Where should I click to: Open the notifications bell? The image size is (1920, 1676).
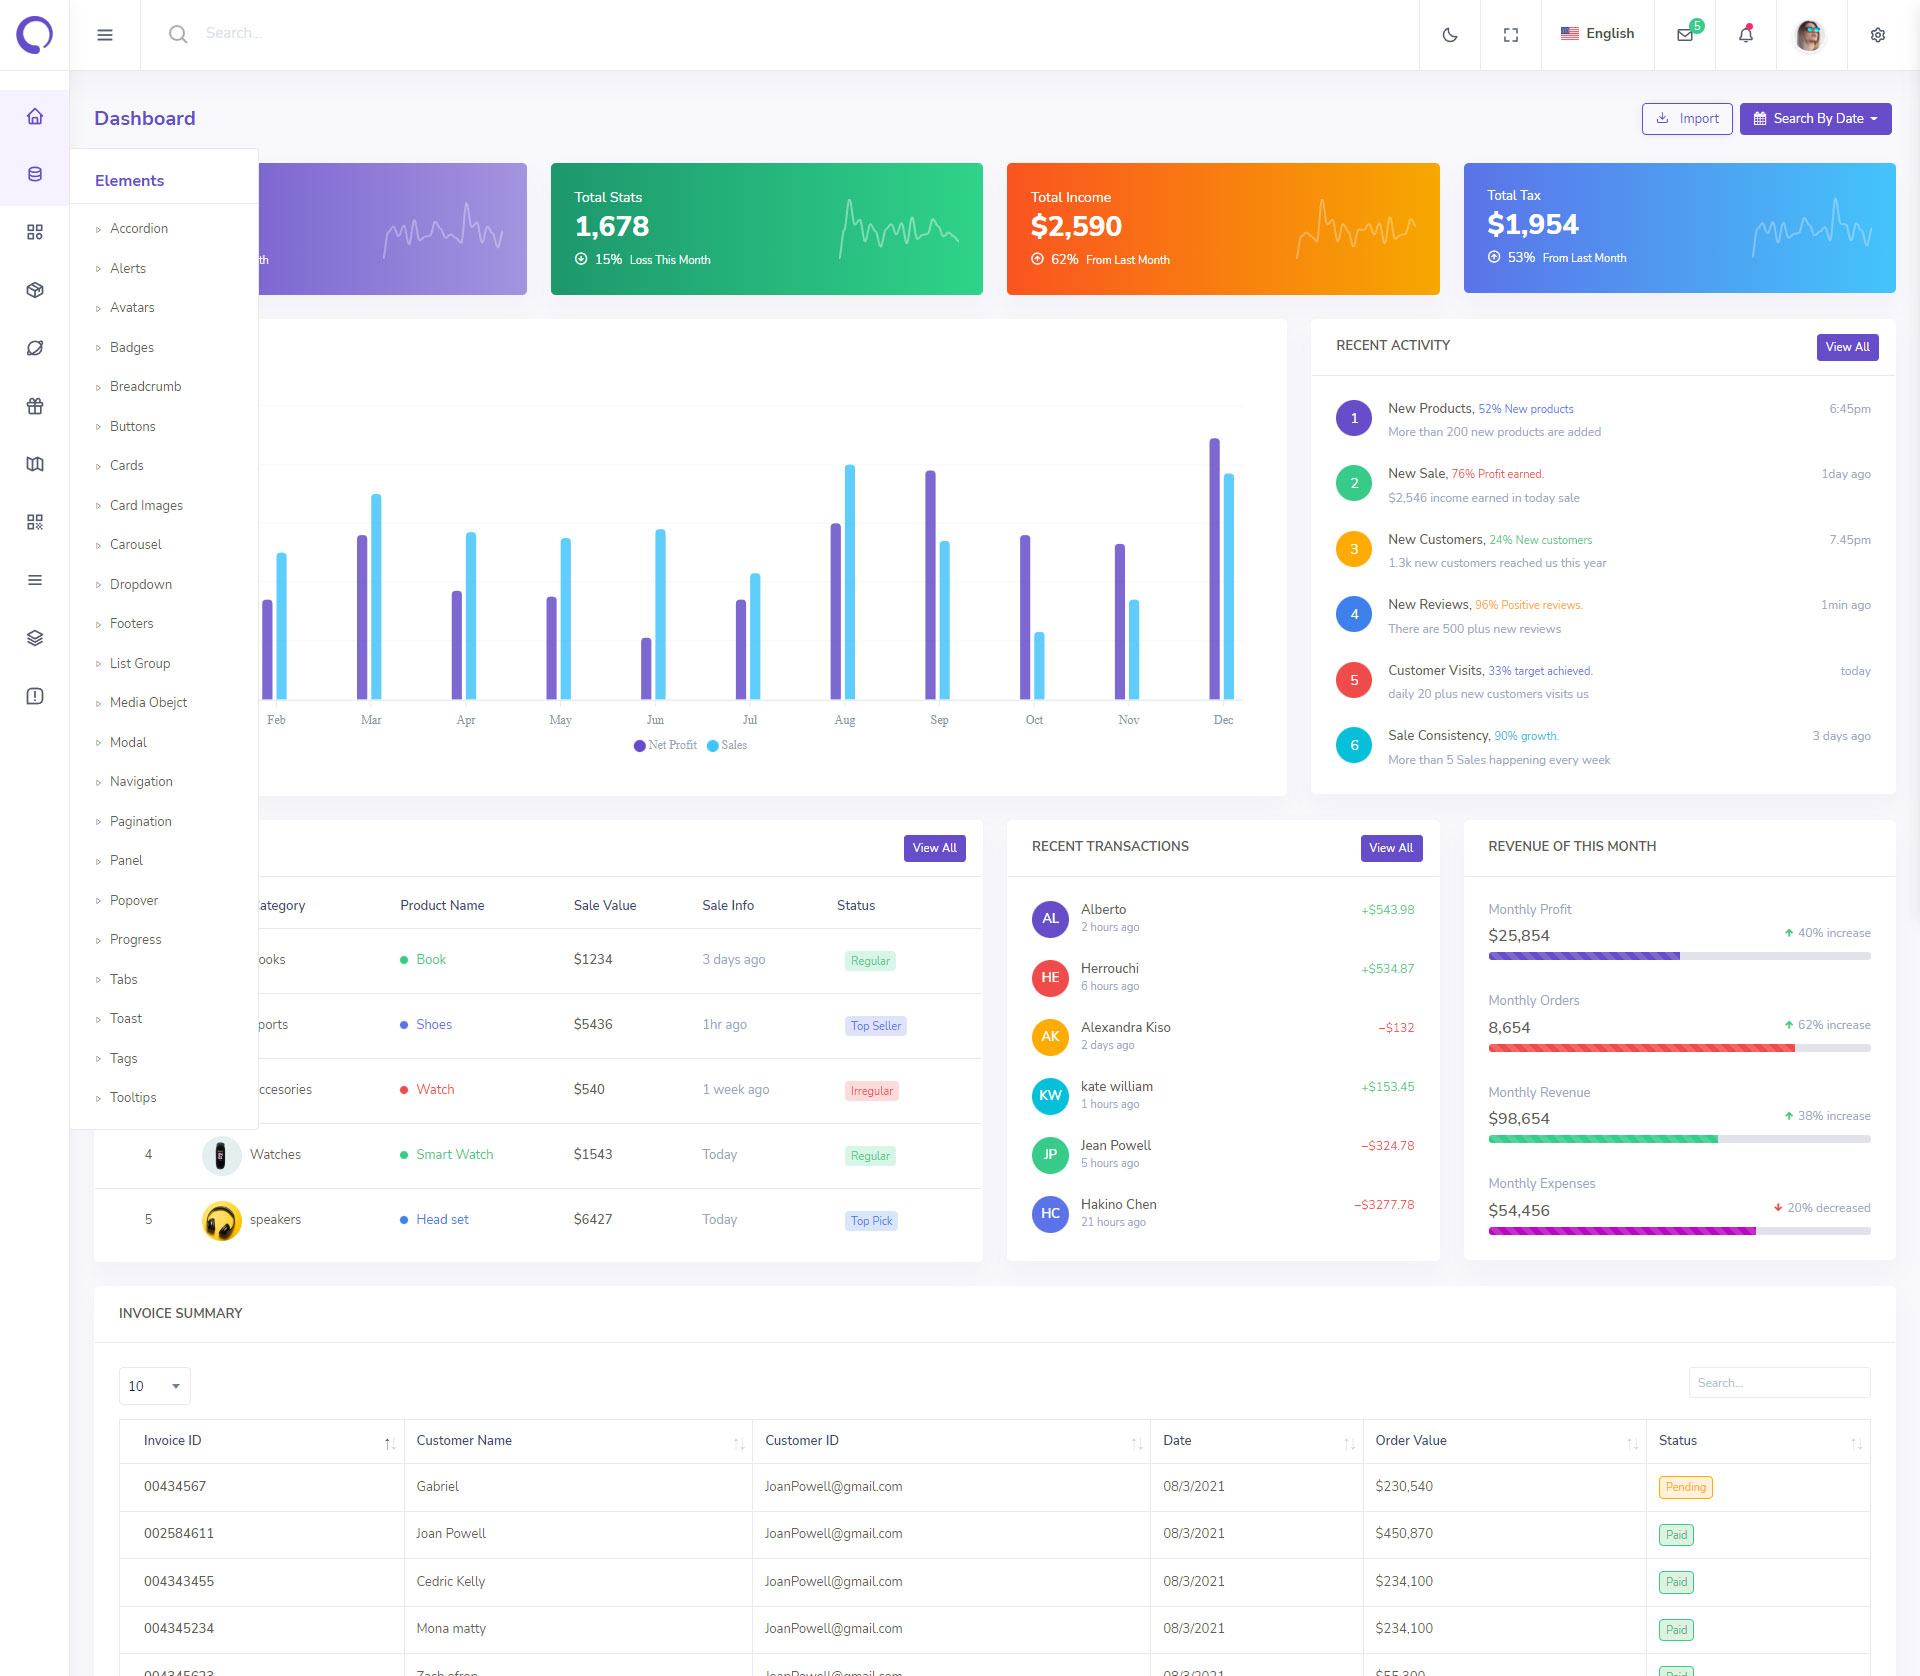coord(1746,35)
